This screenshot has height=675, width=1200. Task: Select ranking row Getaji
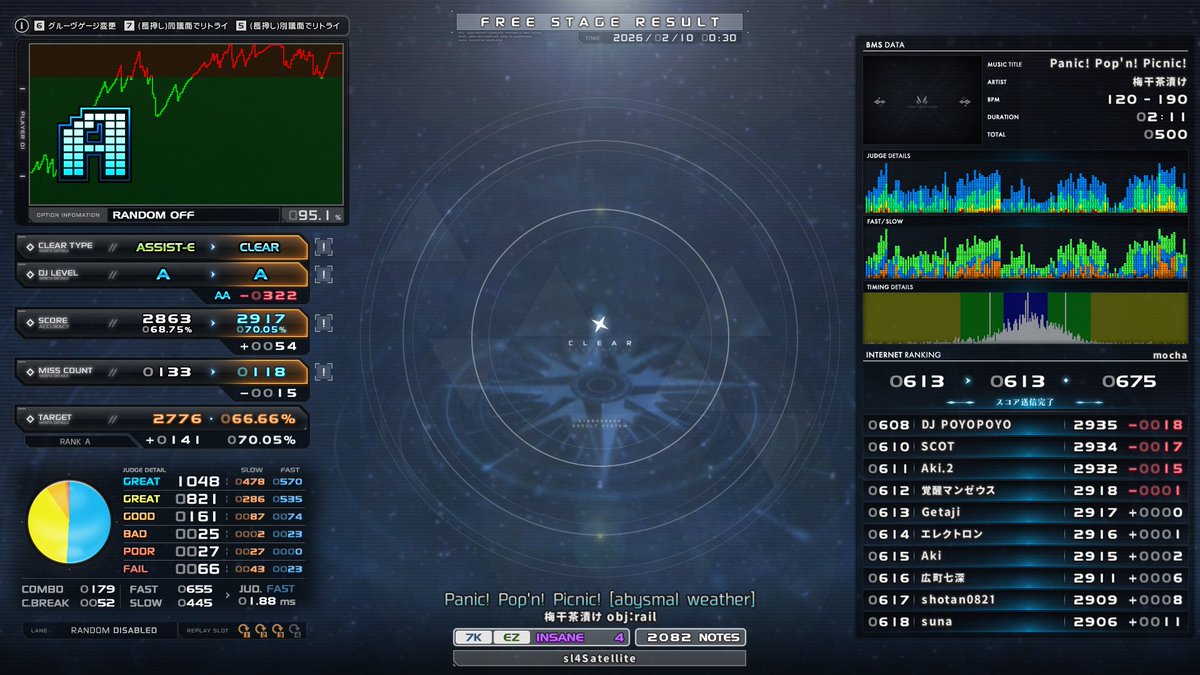click(1025, 512)
